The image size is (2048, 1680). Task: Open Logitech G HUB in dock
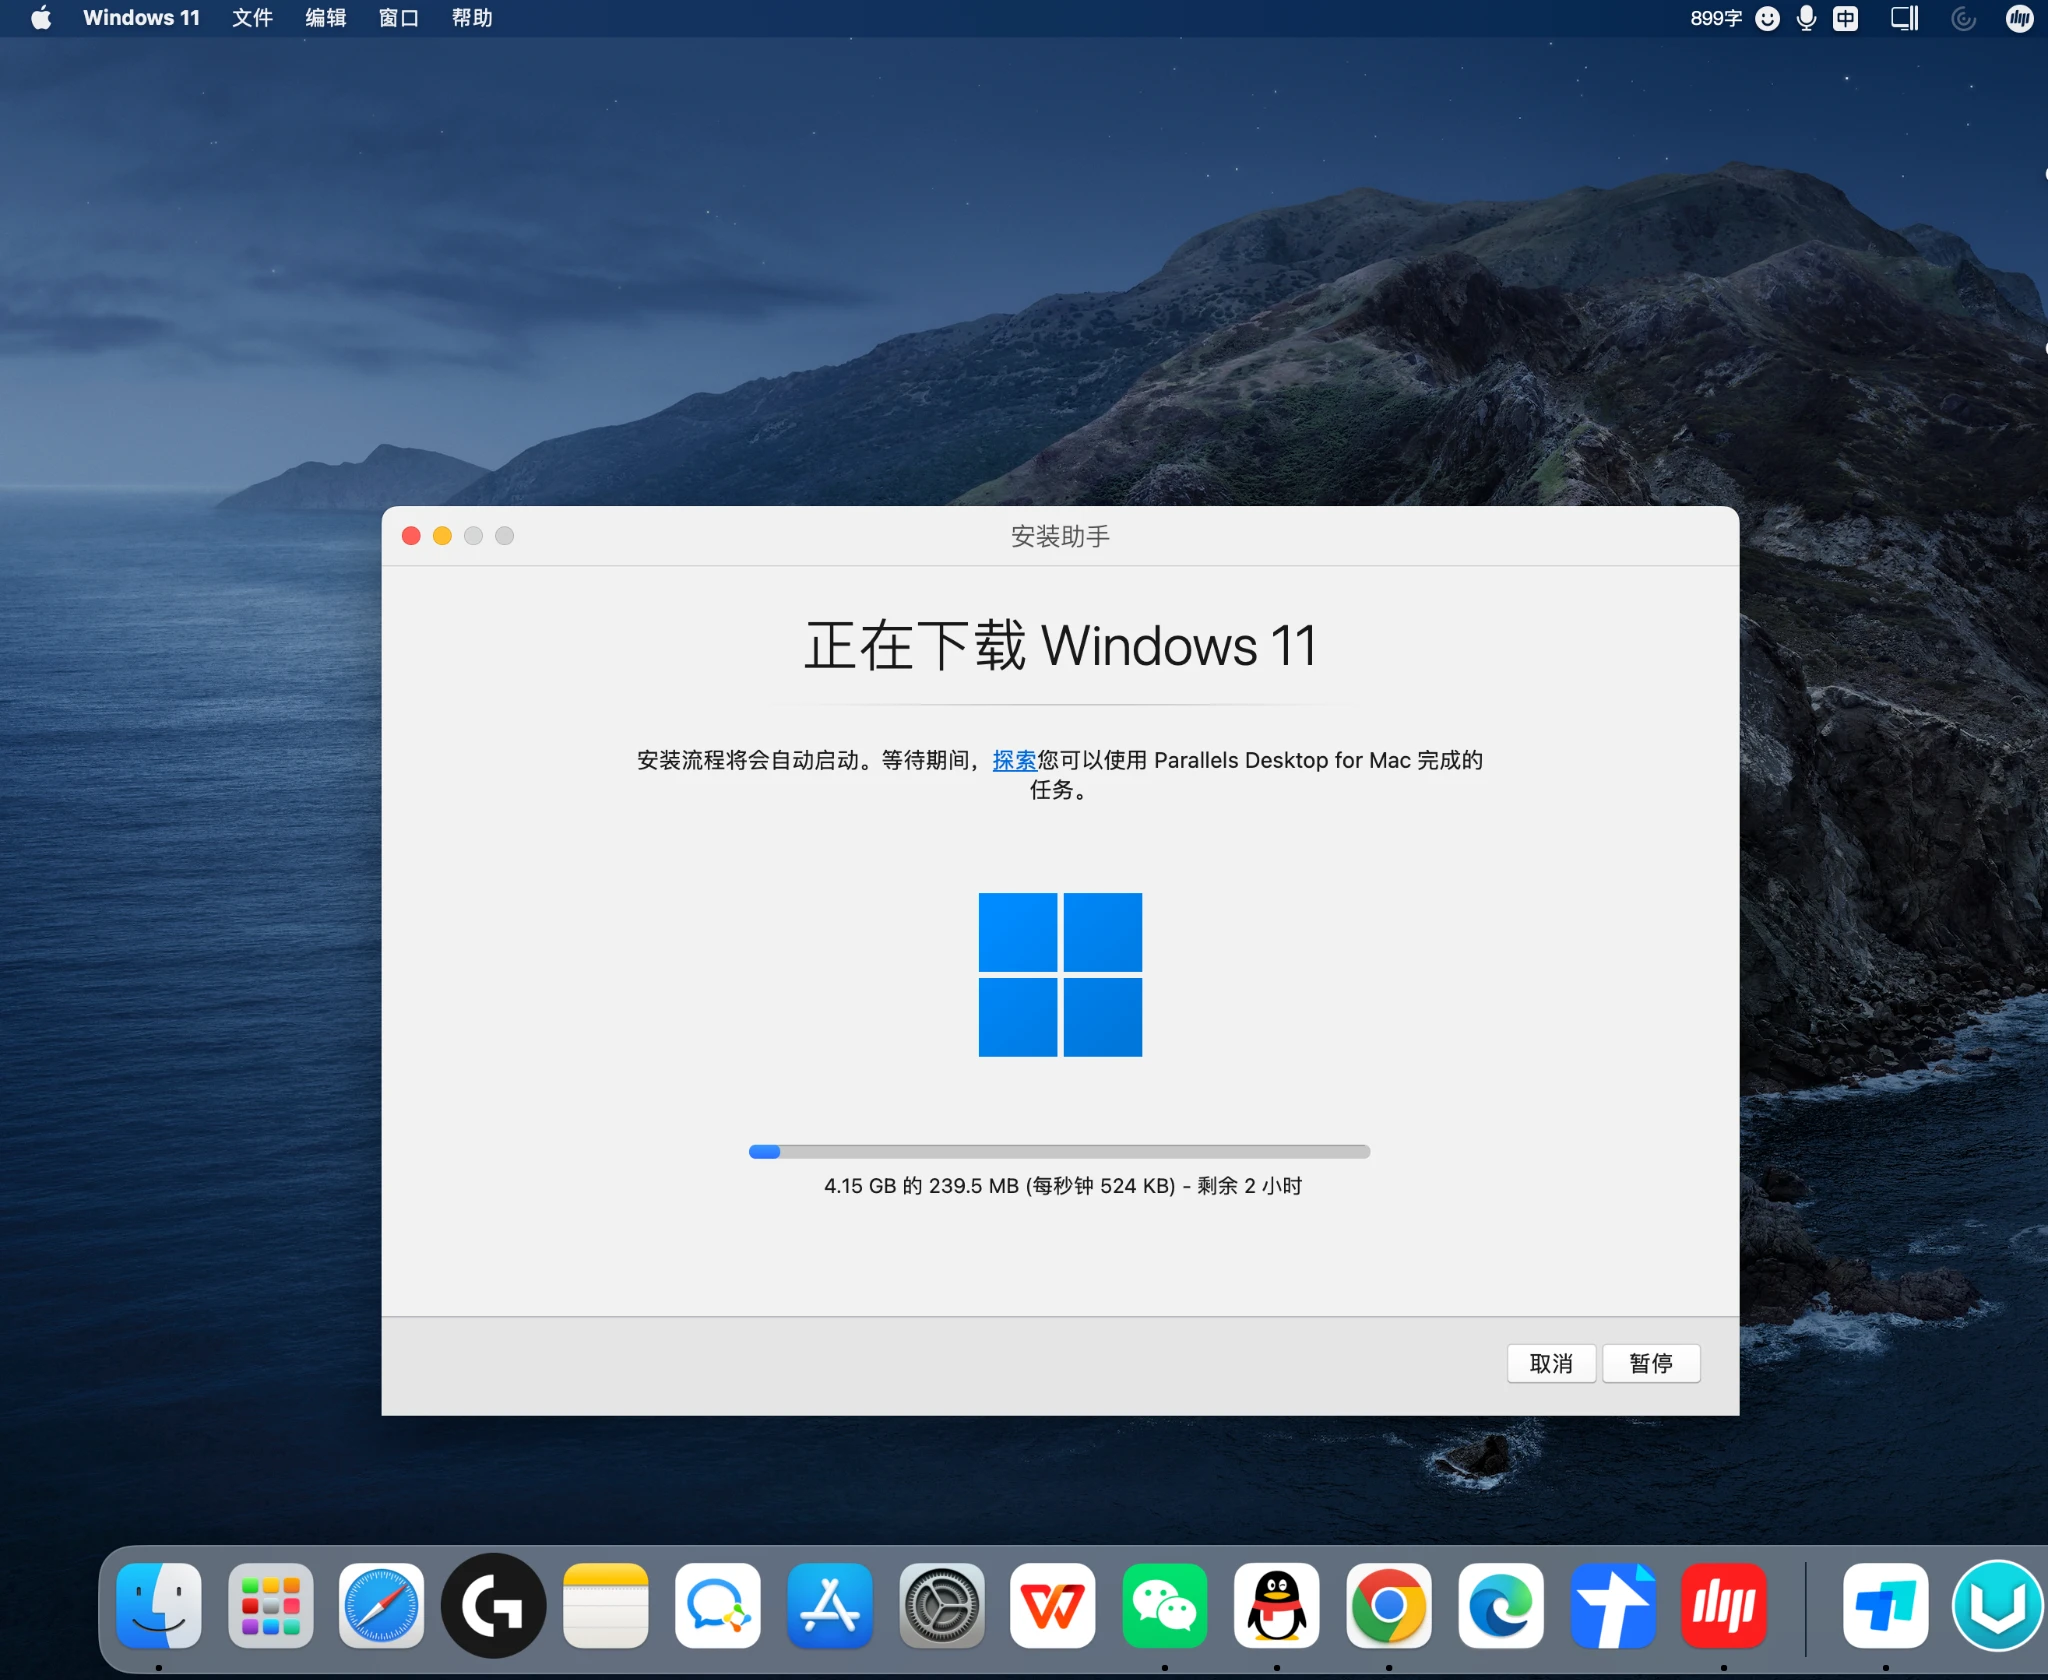493,1605
